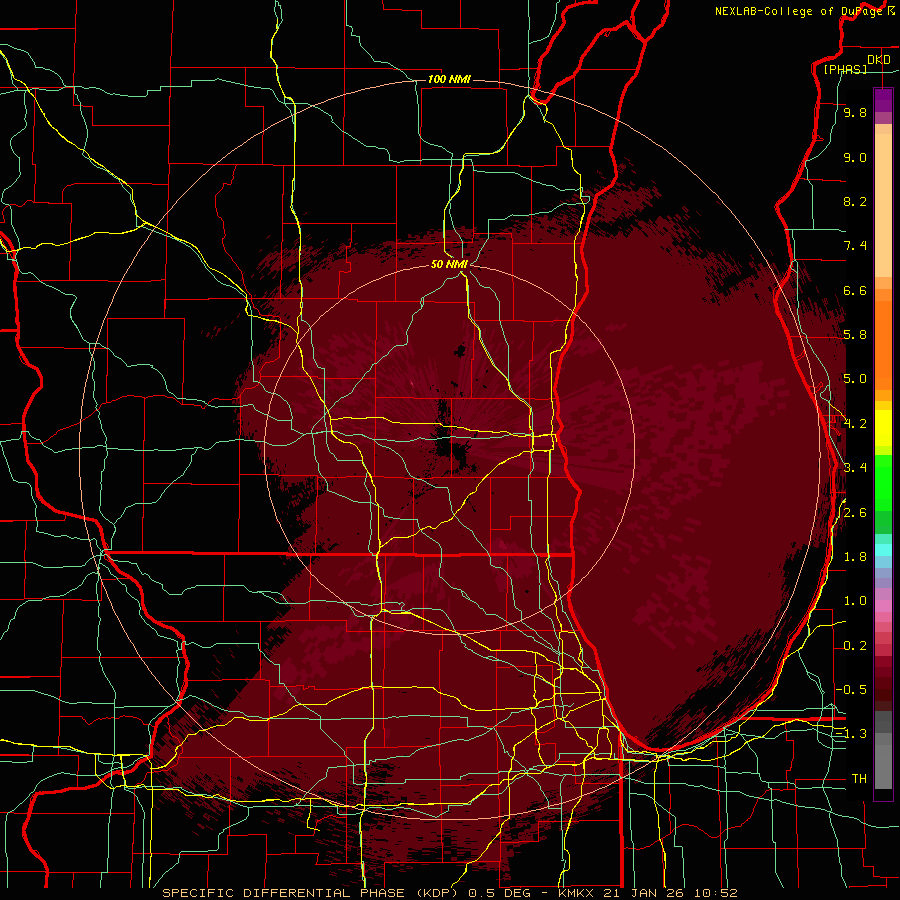The height and width of the screenshot is (900, 900).
Task: Click the 2.6 legend value
Action: click(855, 513)
